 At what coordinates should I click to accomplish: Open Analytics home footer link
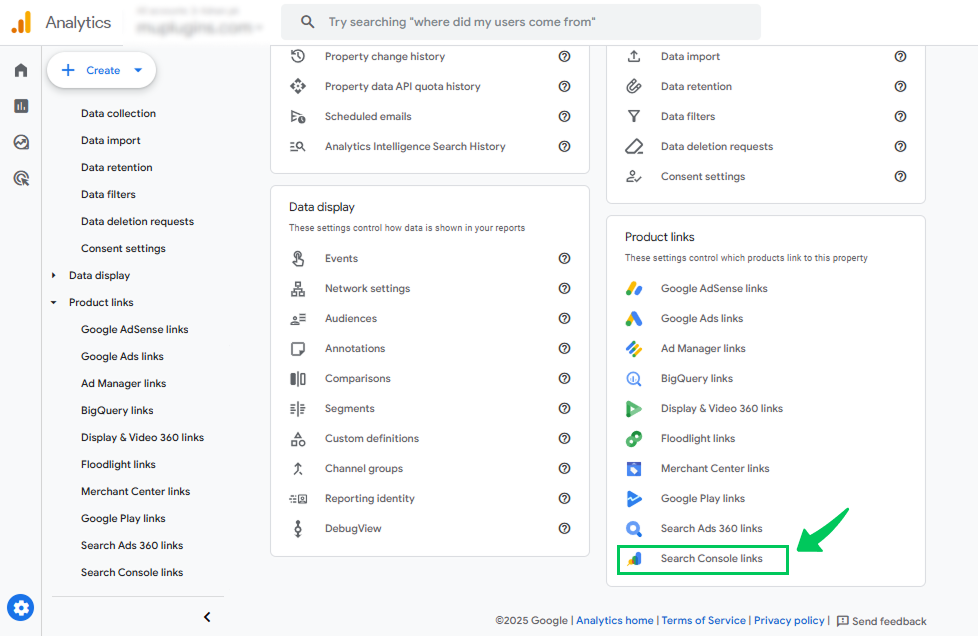615,620
